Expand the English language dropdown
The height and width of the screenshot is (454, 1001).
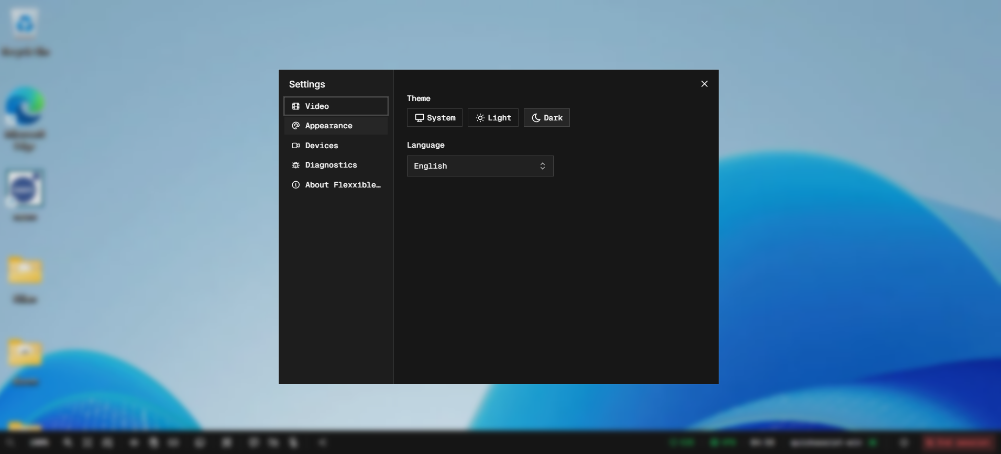pos(480,166)
